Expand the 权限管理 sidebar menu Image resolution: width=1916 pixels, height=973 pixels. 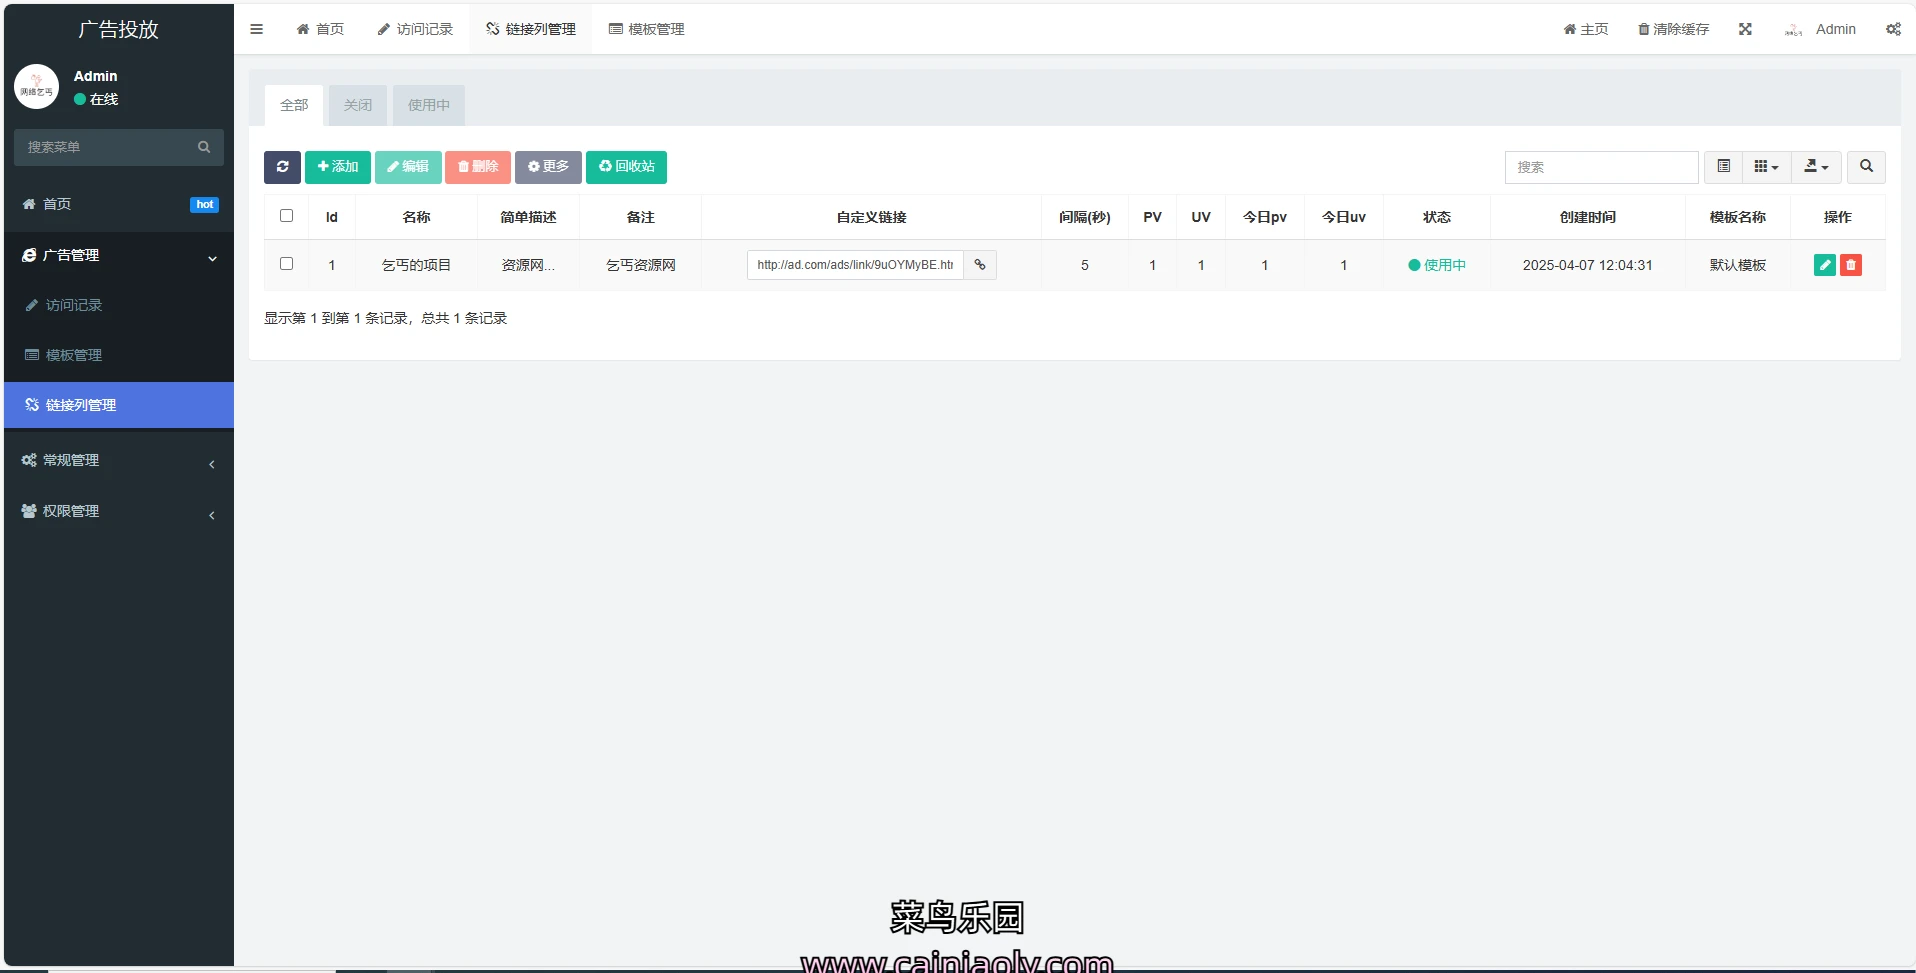(x=118, y=512)
